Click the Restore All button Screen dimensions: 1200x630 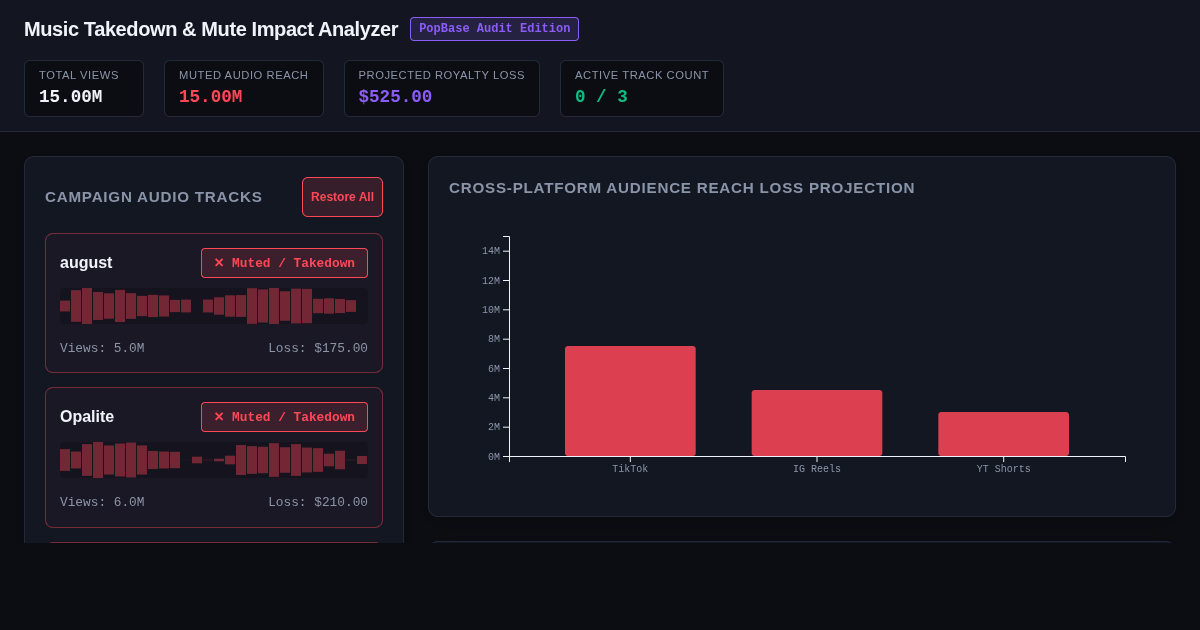(x=342, y=197)
